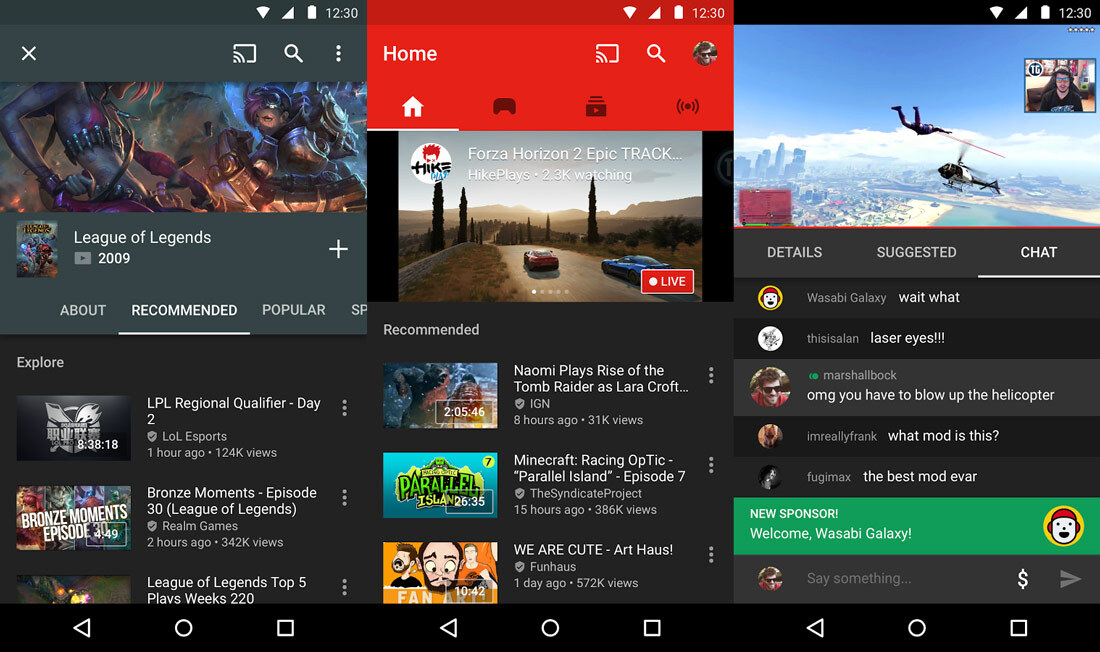Open overflow menu on League of Legends screen
Screen dimensions: 1100x652
(x=338, y=53)
